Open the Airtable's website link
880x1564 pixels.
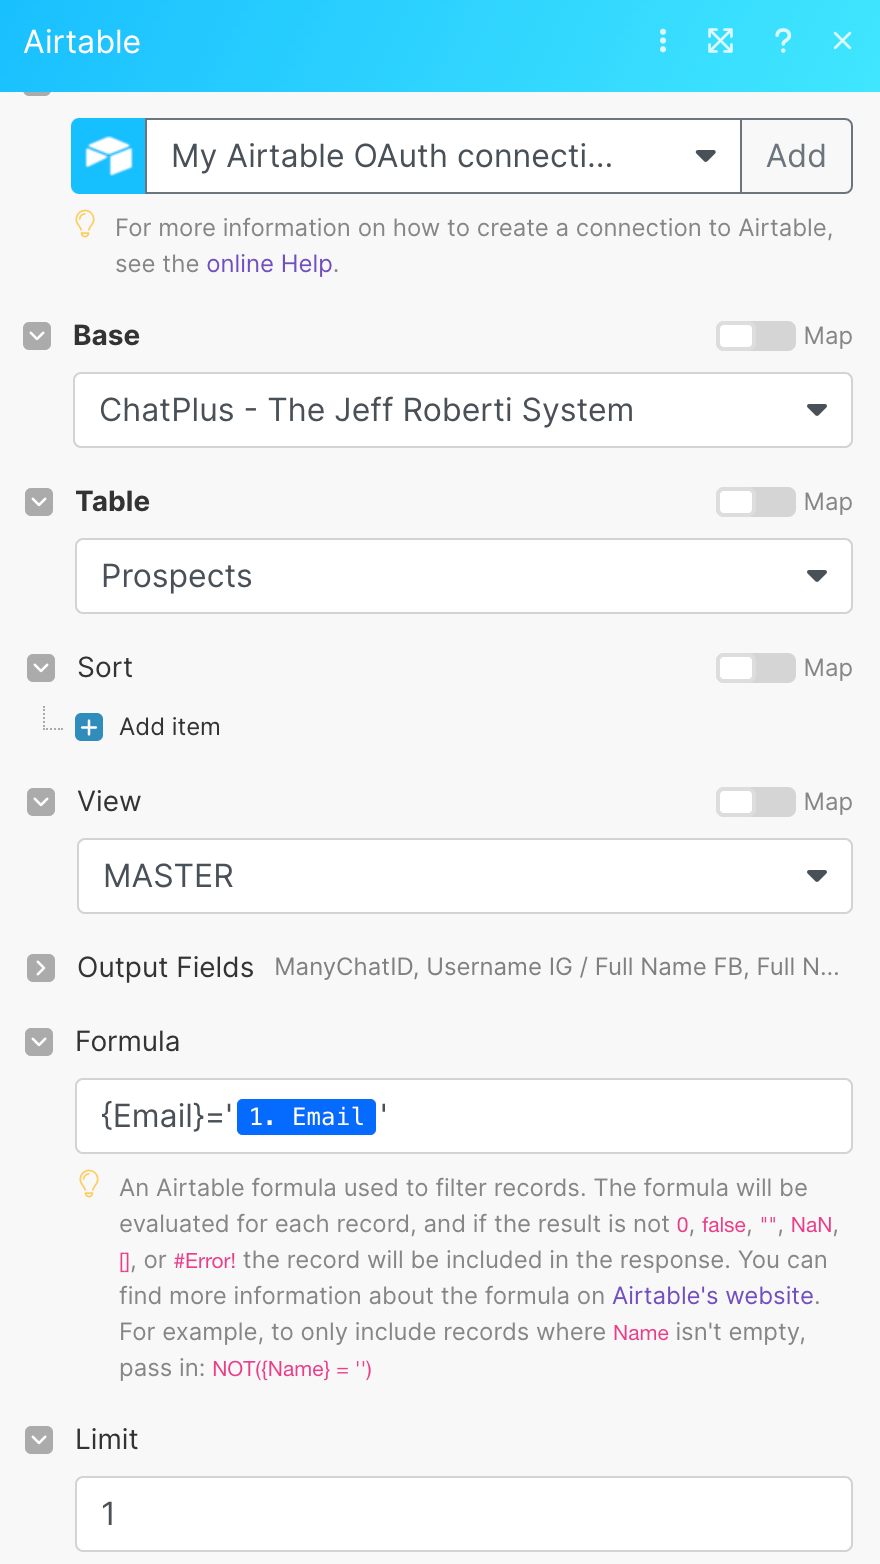point(714,1296)
